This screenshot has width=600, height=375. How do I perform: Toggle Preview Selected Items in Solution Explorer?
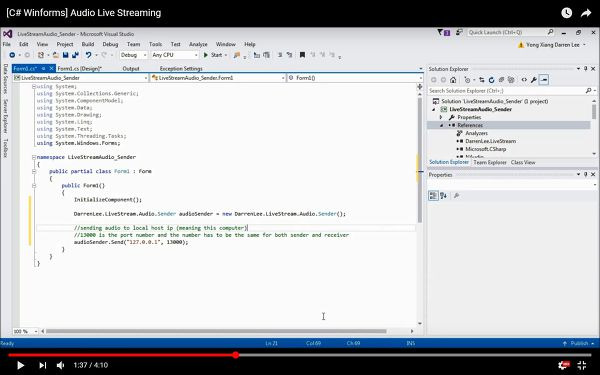(x=544, y=80)
